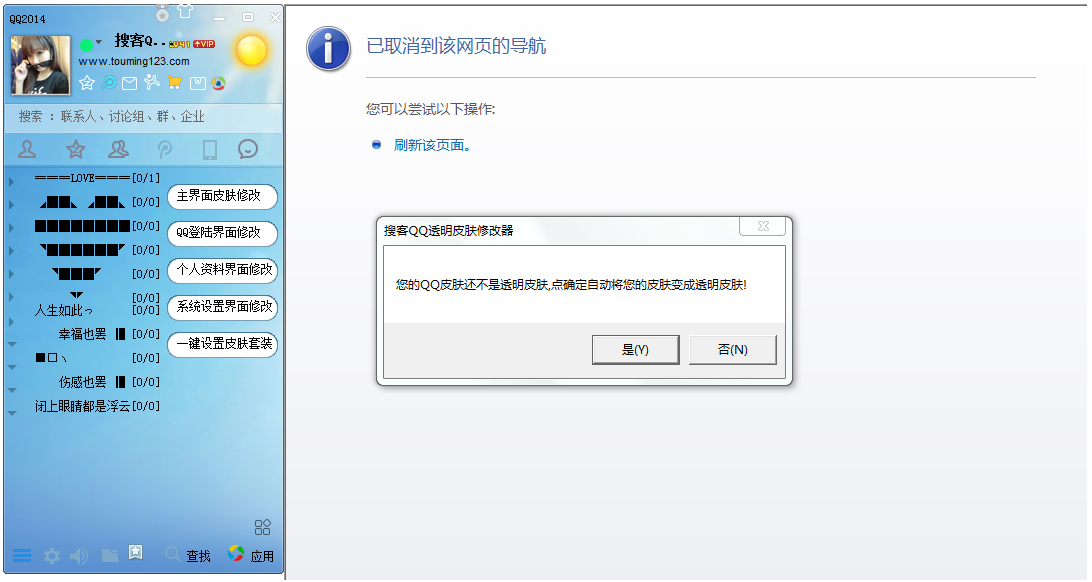Select the 闭上眼睛都是浮云 contact group
Screen dimensions: 1092x582
98,406
